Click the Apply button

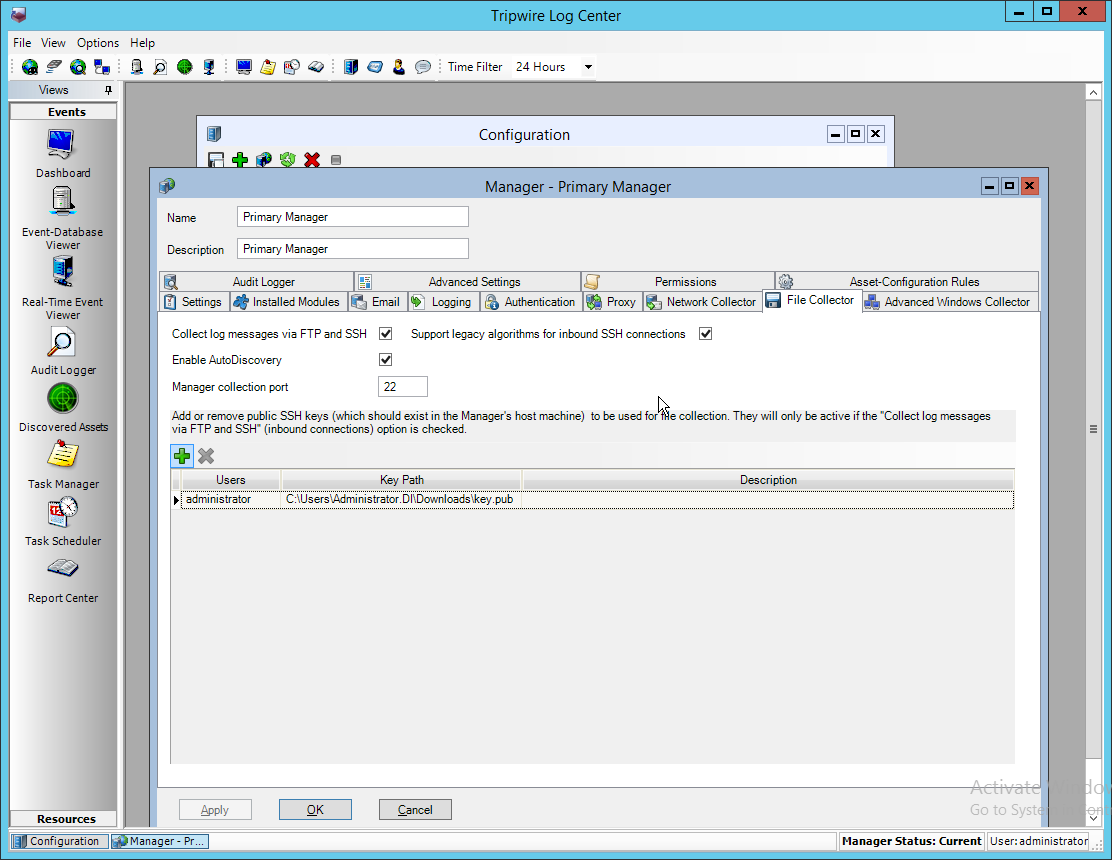pos(215,810)
